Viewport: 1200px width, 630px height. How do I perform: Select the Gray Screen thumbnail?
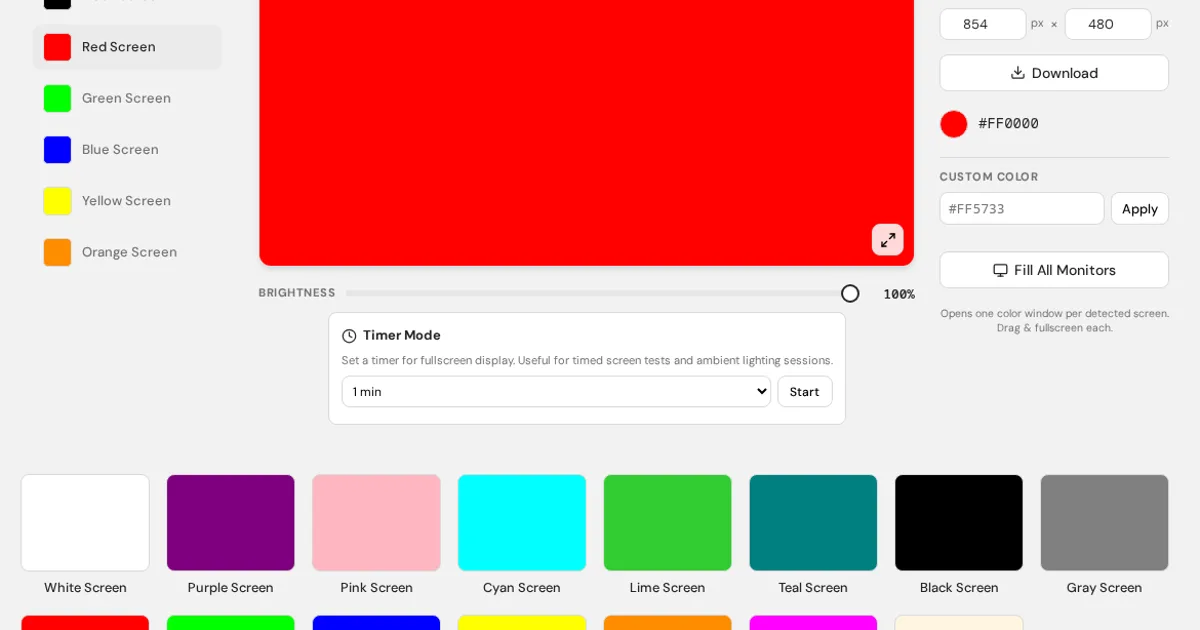coord(1105,523)
